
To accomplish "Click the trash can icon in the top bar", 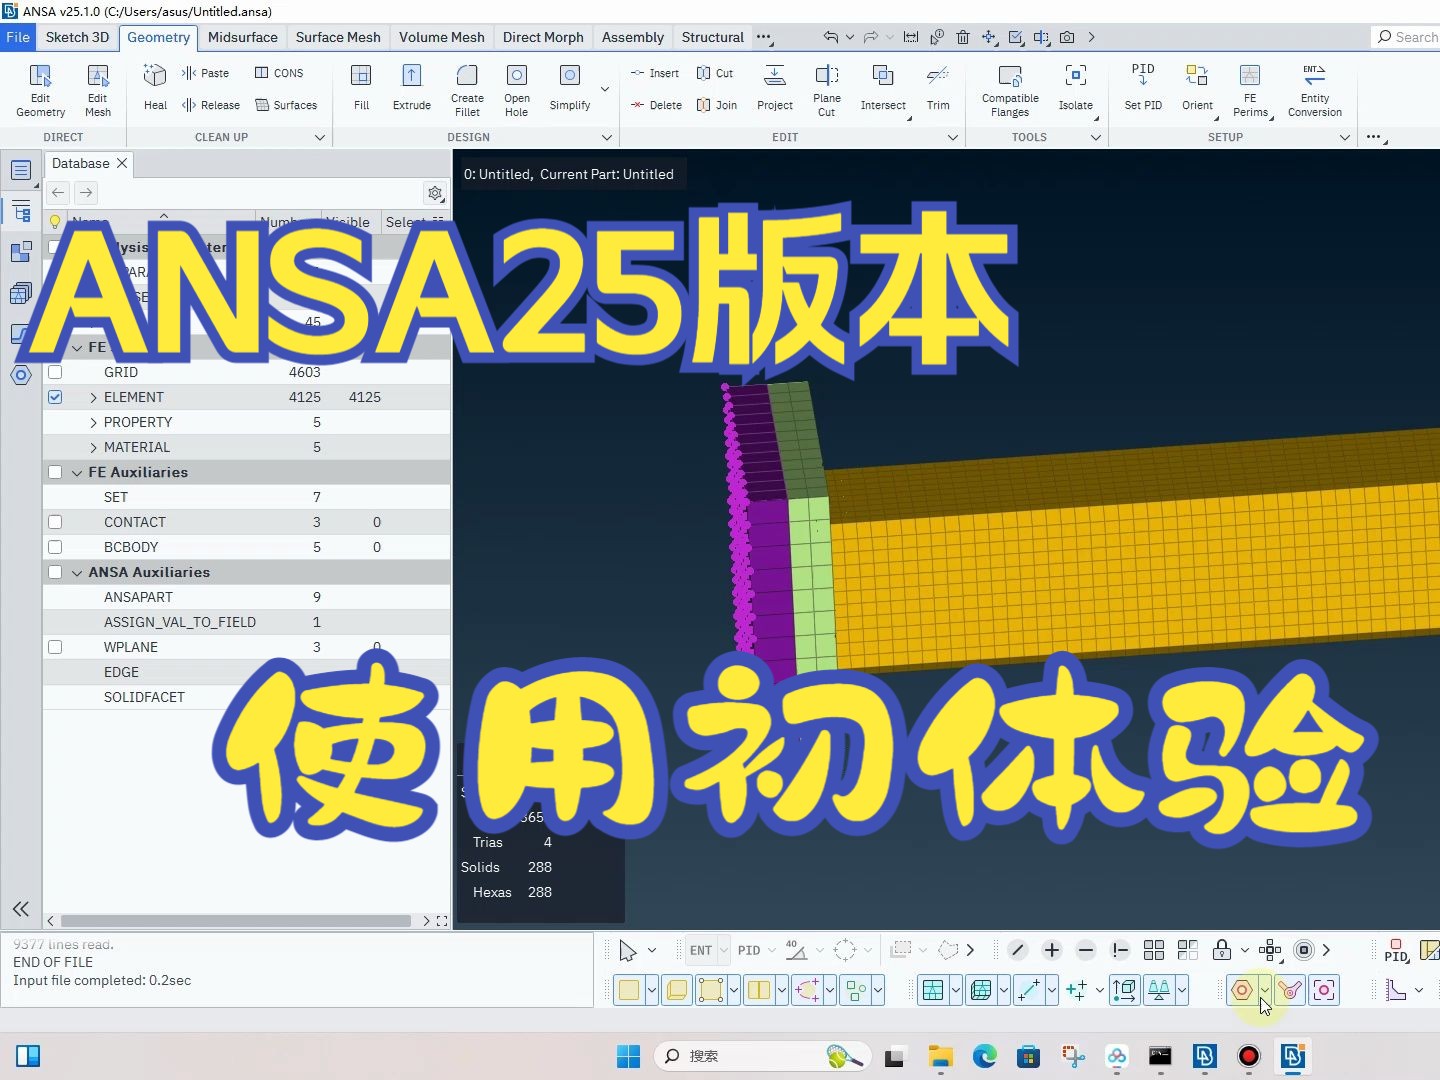I will pos(963,37).
